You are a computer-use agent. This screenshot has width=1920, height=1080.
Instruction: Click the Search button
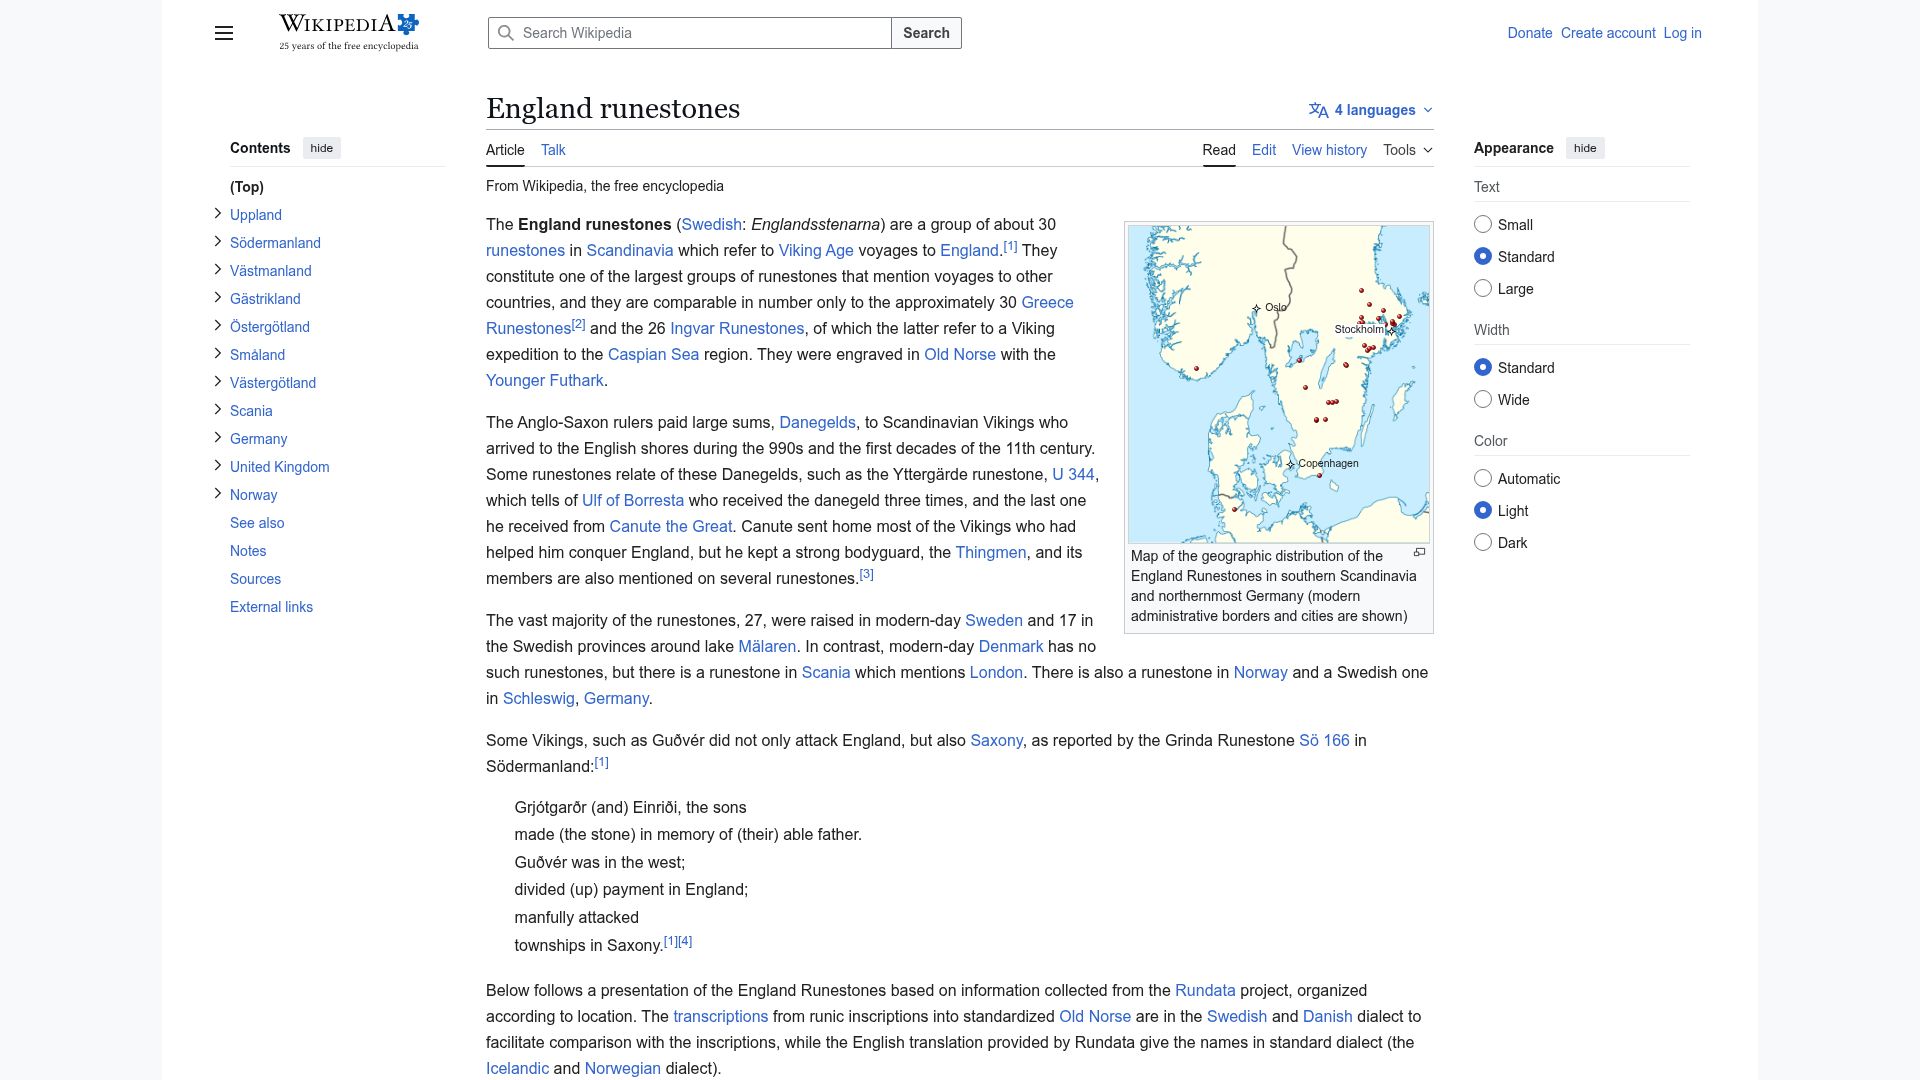coord(926,33)
